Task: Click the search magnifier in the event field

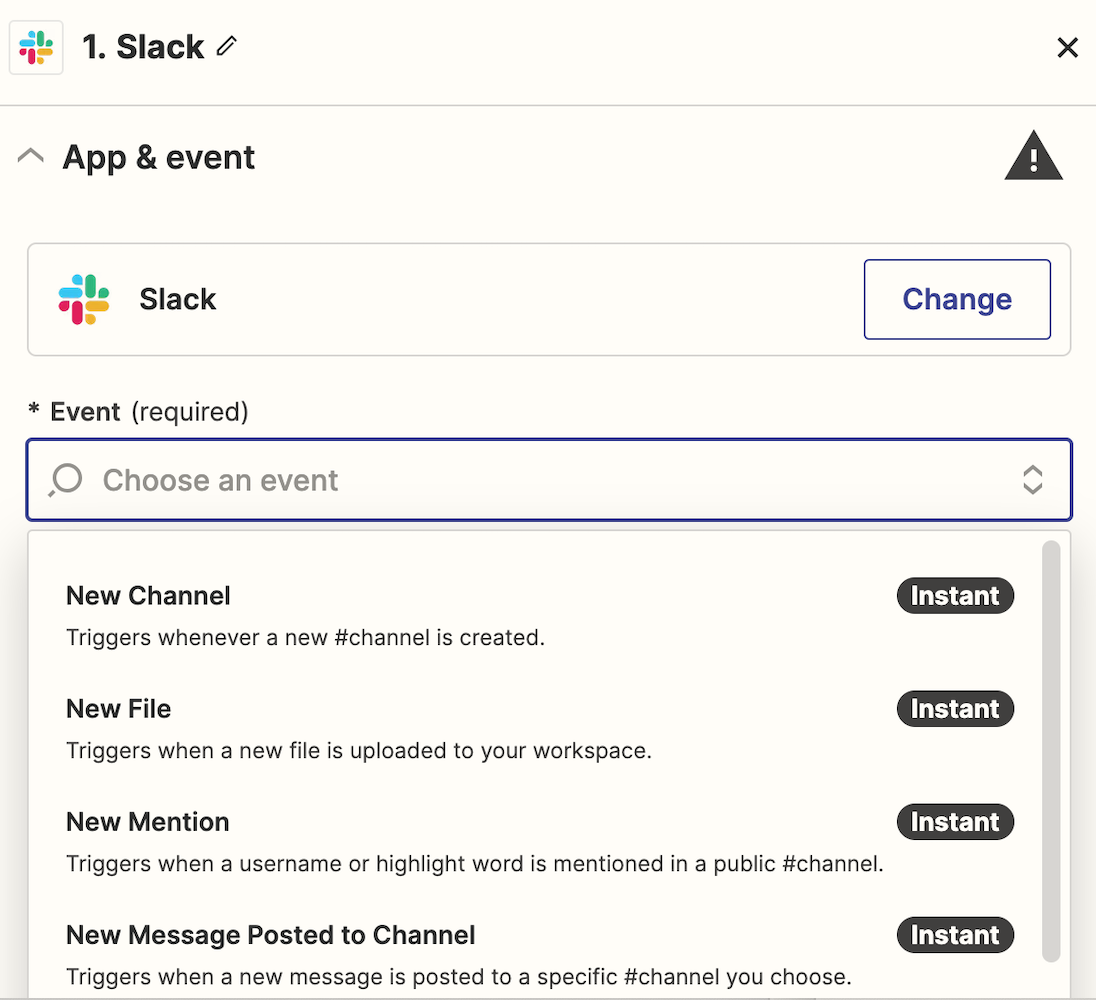Action: [66, 480]
